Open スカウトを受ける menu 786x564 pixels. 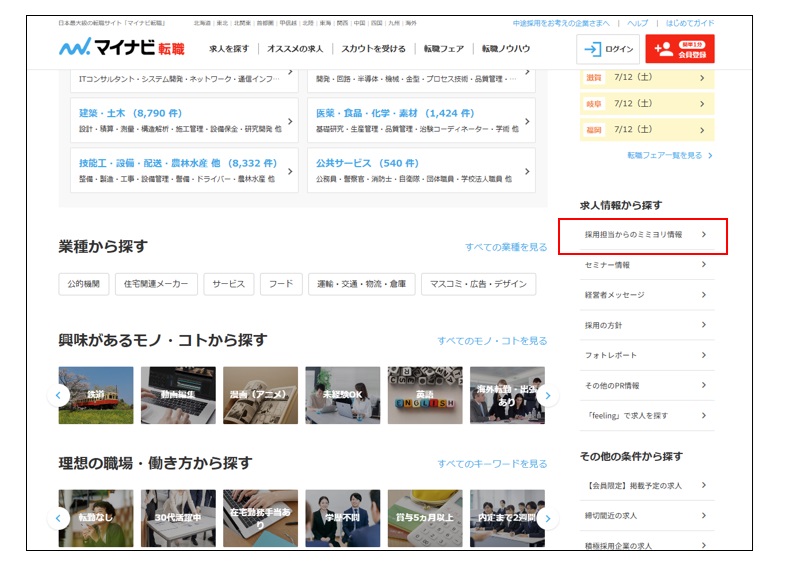click(x=373, y=49)
